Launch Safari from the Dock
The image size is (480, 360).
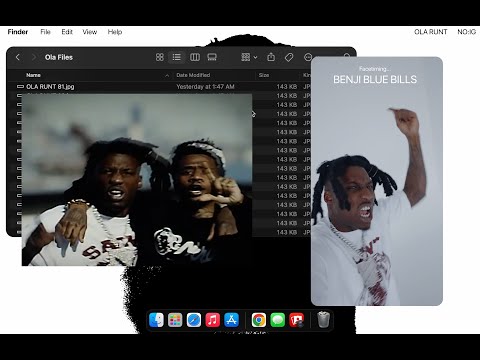pos(194,320)
